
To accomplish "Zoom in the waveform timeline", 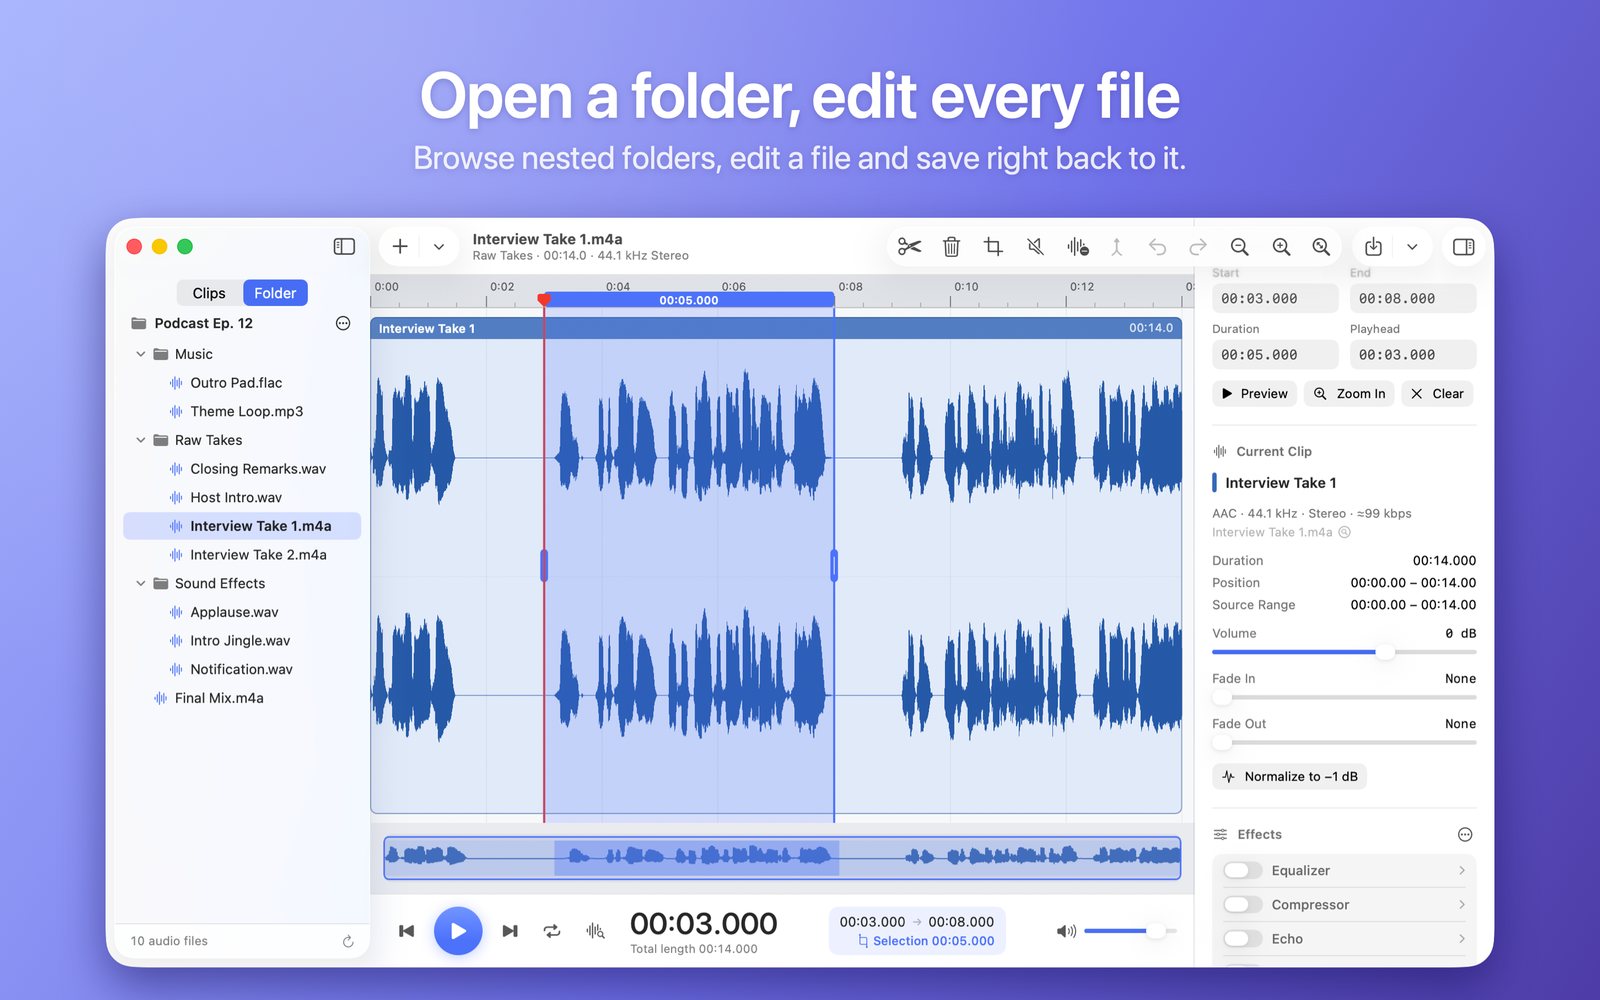I will pos(1281,247).
